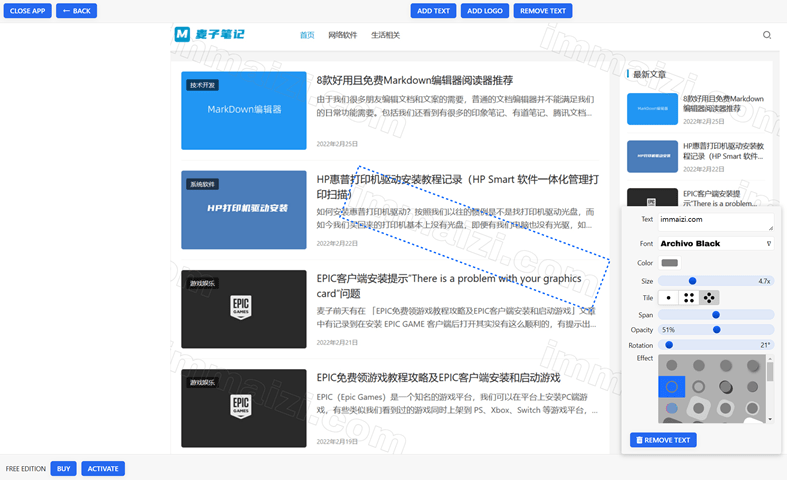Pick offset shadow effect in second row
This screenshot has width=787, height=480.
726,387
